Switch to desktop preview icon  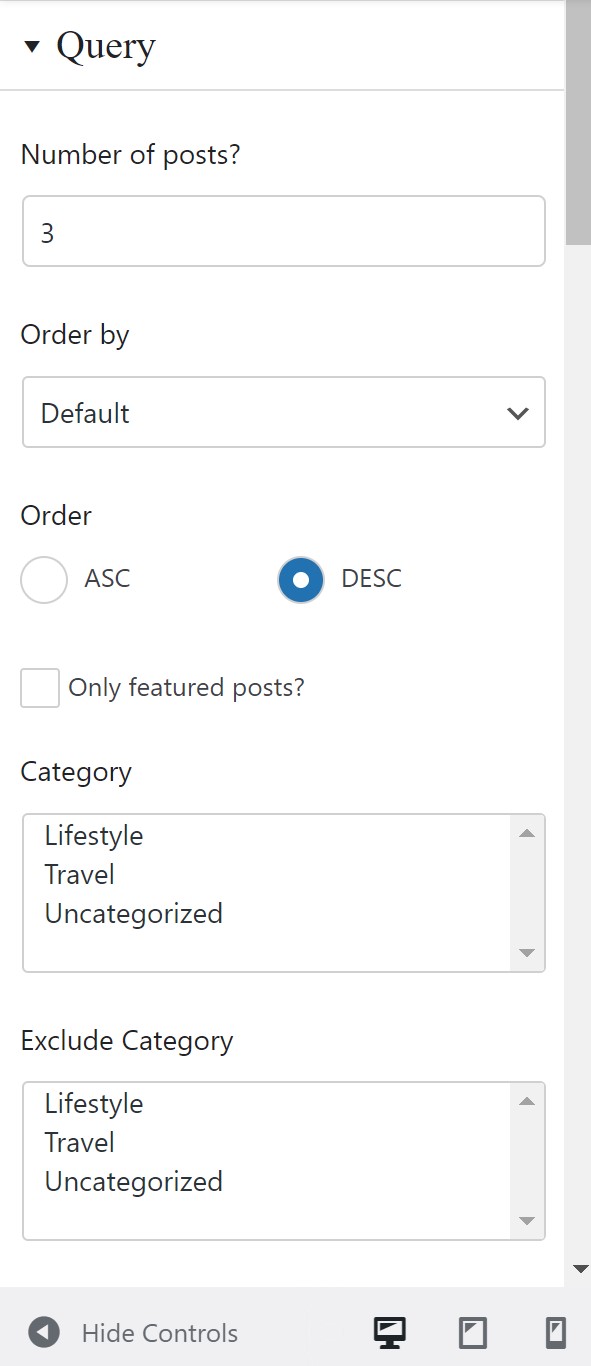tap(390, 1332)
